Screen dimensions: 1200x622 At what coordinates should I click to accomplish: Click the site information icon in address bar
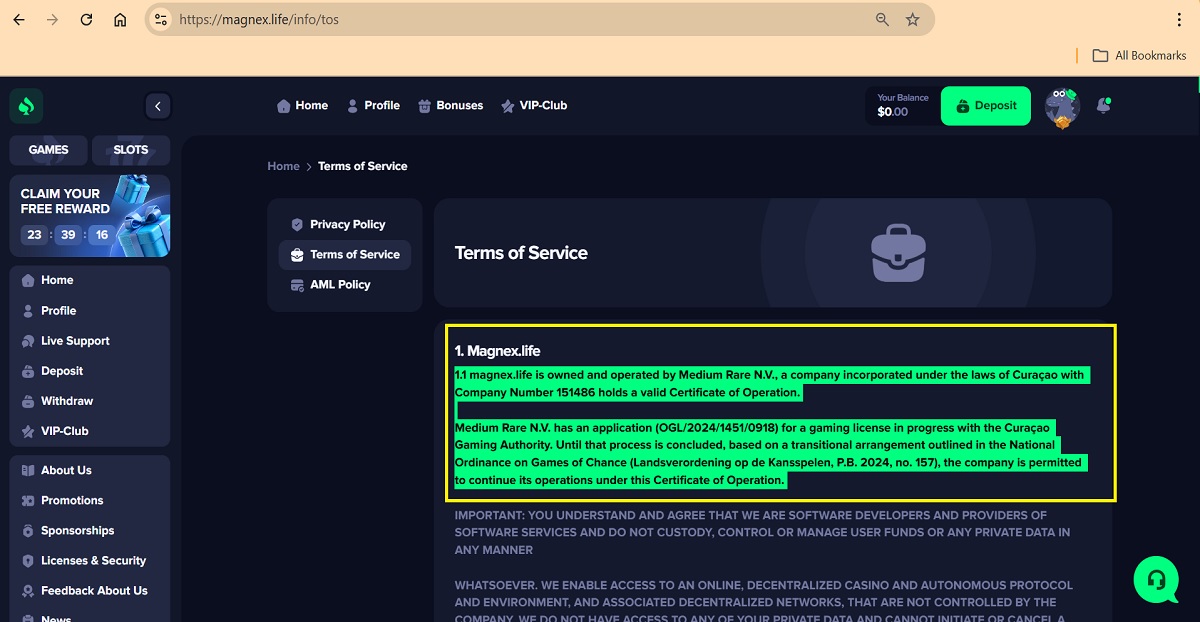click(162, 19)
